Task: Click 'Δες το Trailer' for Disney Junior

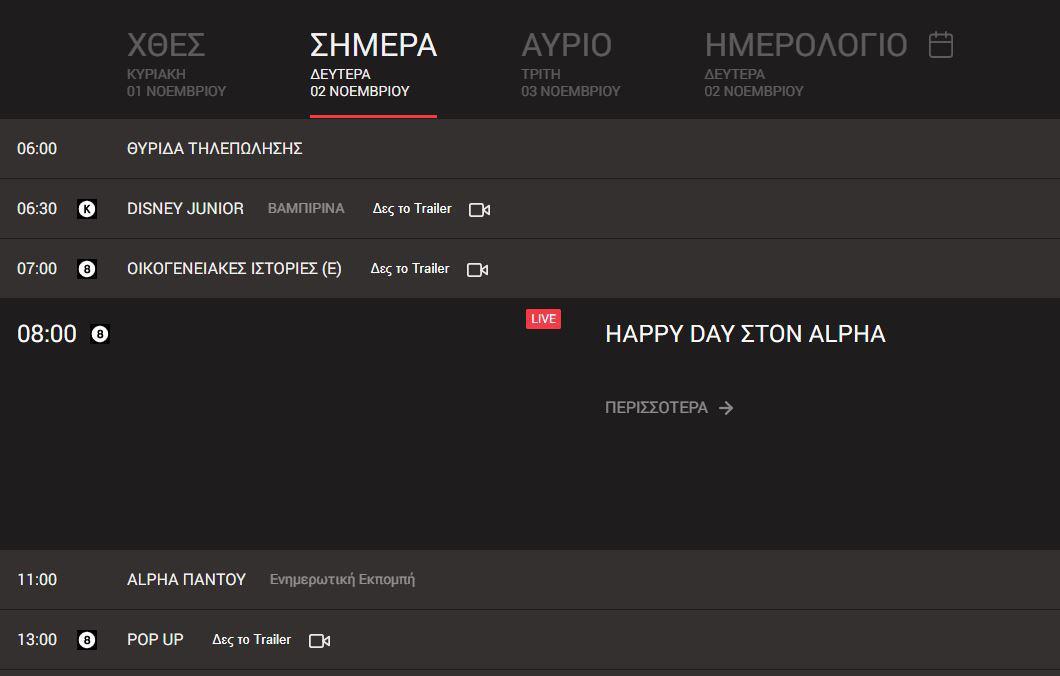Action: [x=412, y=209]
